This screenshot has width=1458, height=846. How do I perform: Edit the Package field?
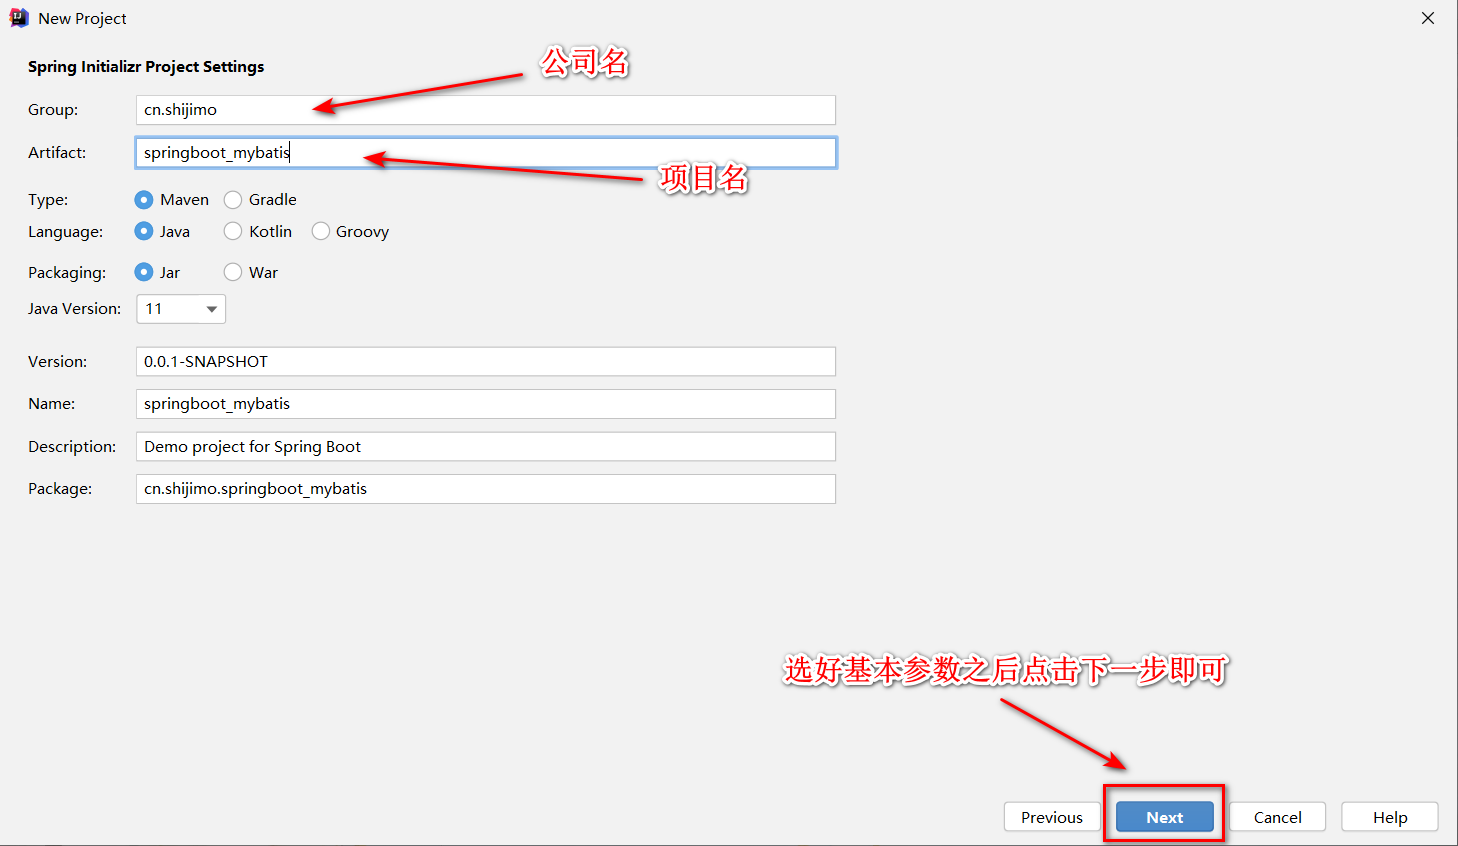click(486, 489)
